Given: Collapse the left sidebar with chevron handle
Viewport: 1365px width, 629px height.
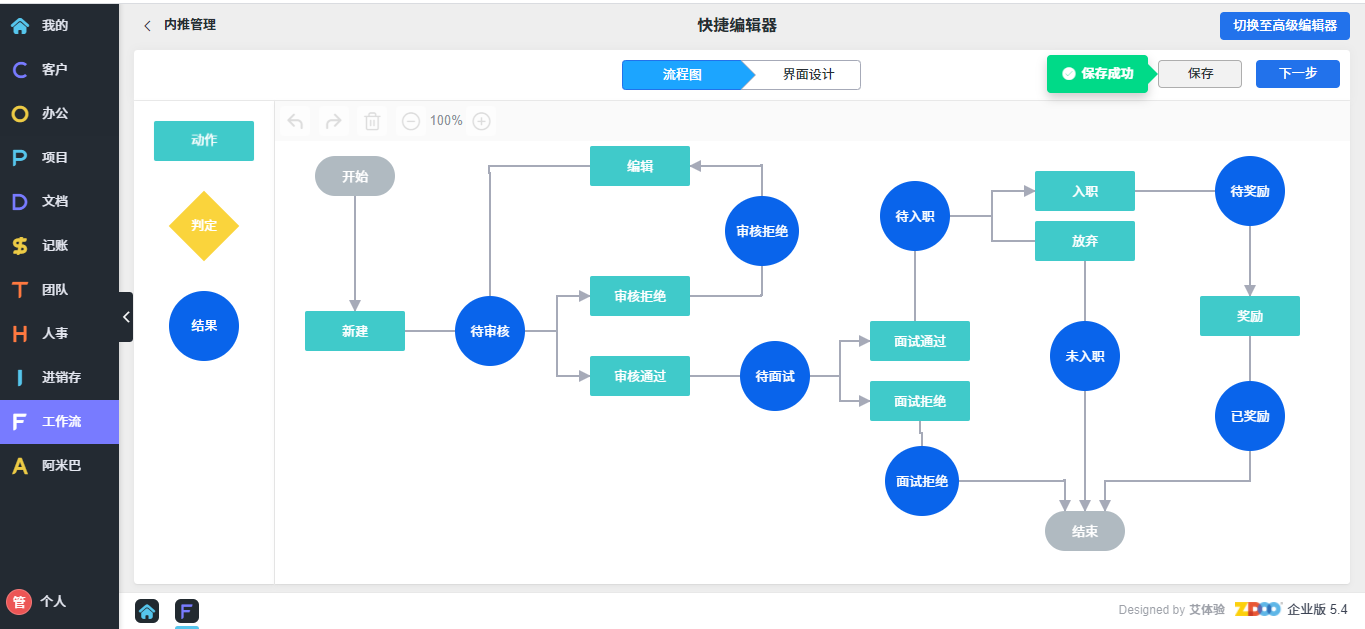Looking at the screenshot, I should [126, 317].
